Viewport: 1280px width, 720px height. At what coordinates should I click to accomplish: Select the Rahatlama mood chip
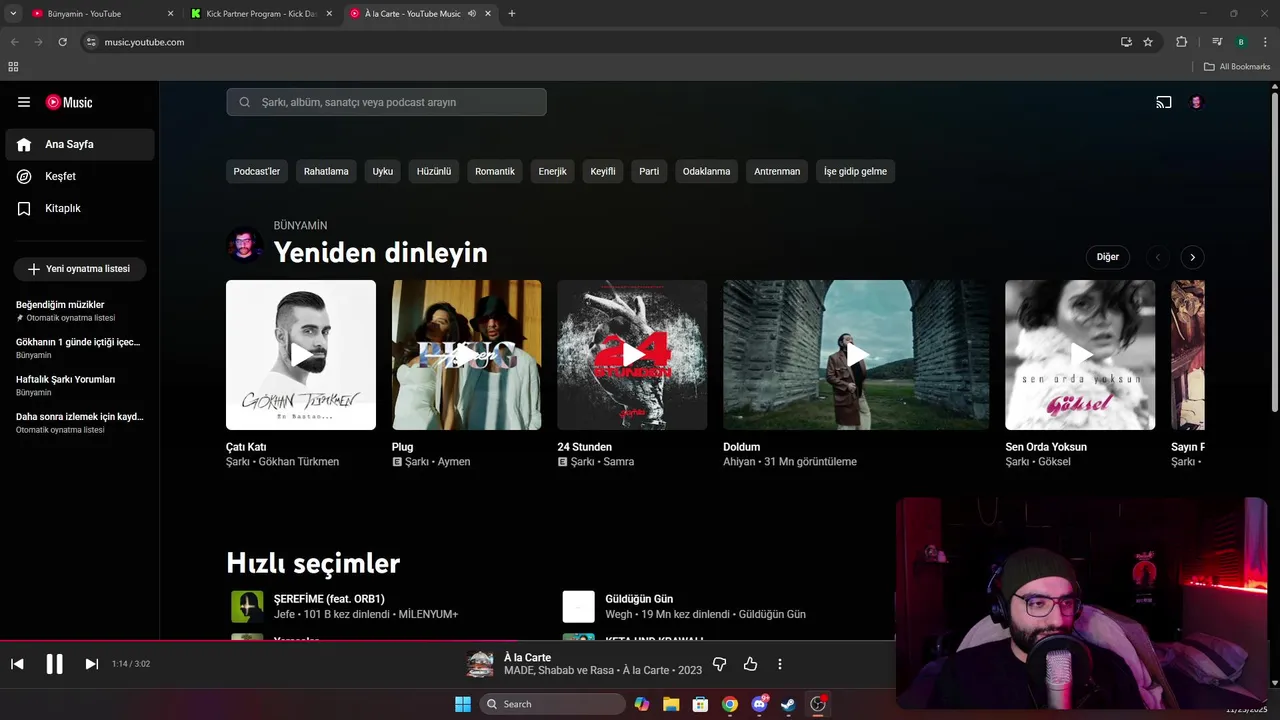click(x=326, y=171)
